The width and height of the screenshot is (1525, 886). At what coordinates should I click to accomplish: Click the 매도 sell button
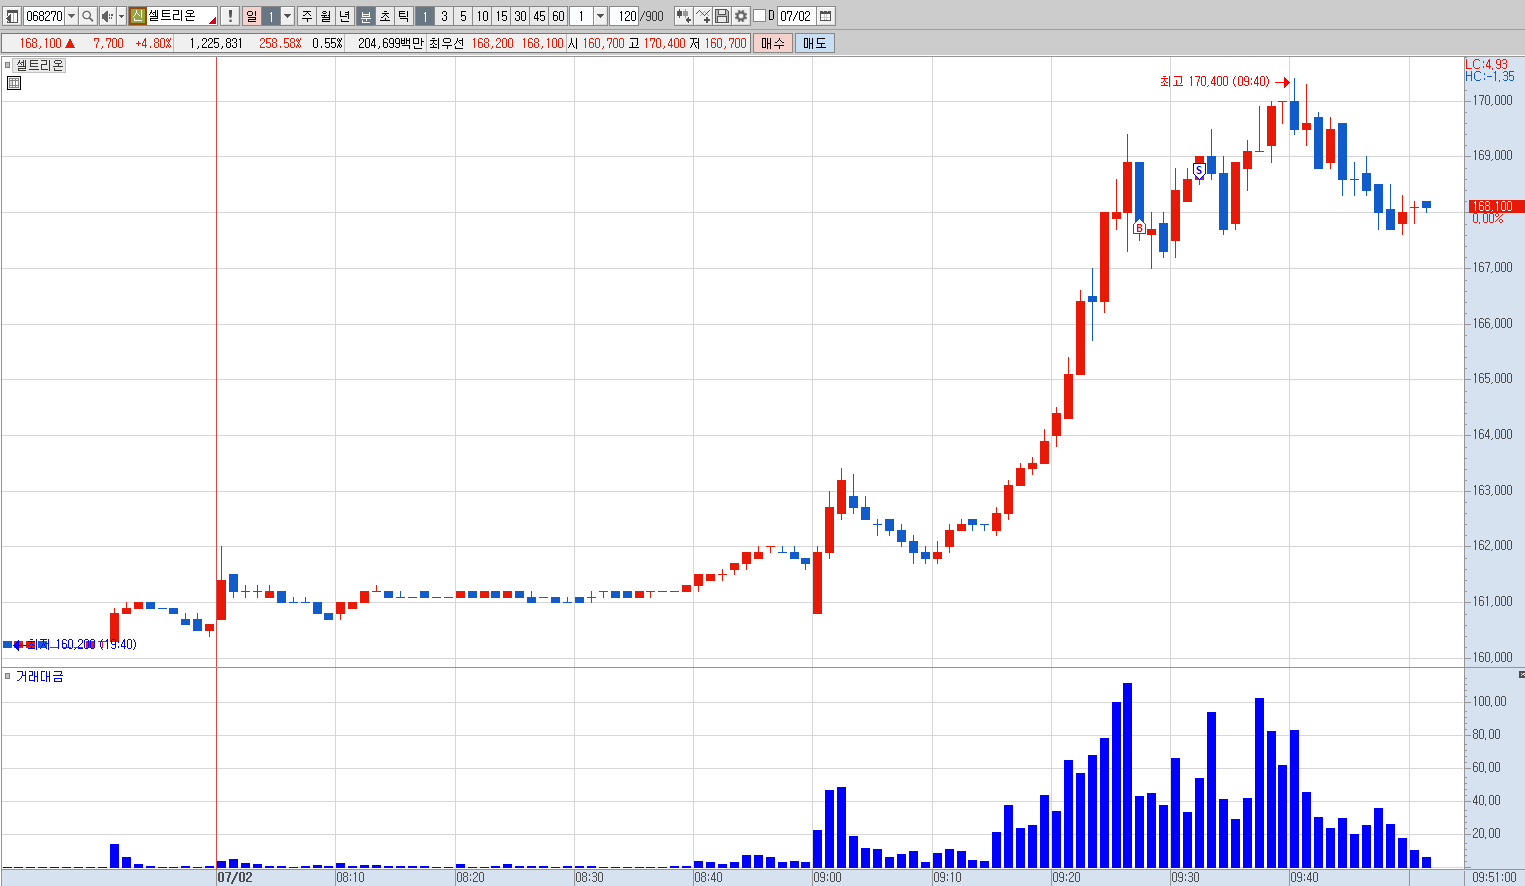[814, 43]
